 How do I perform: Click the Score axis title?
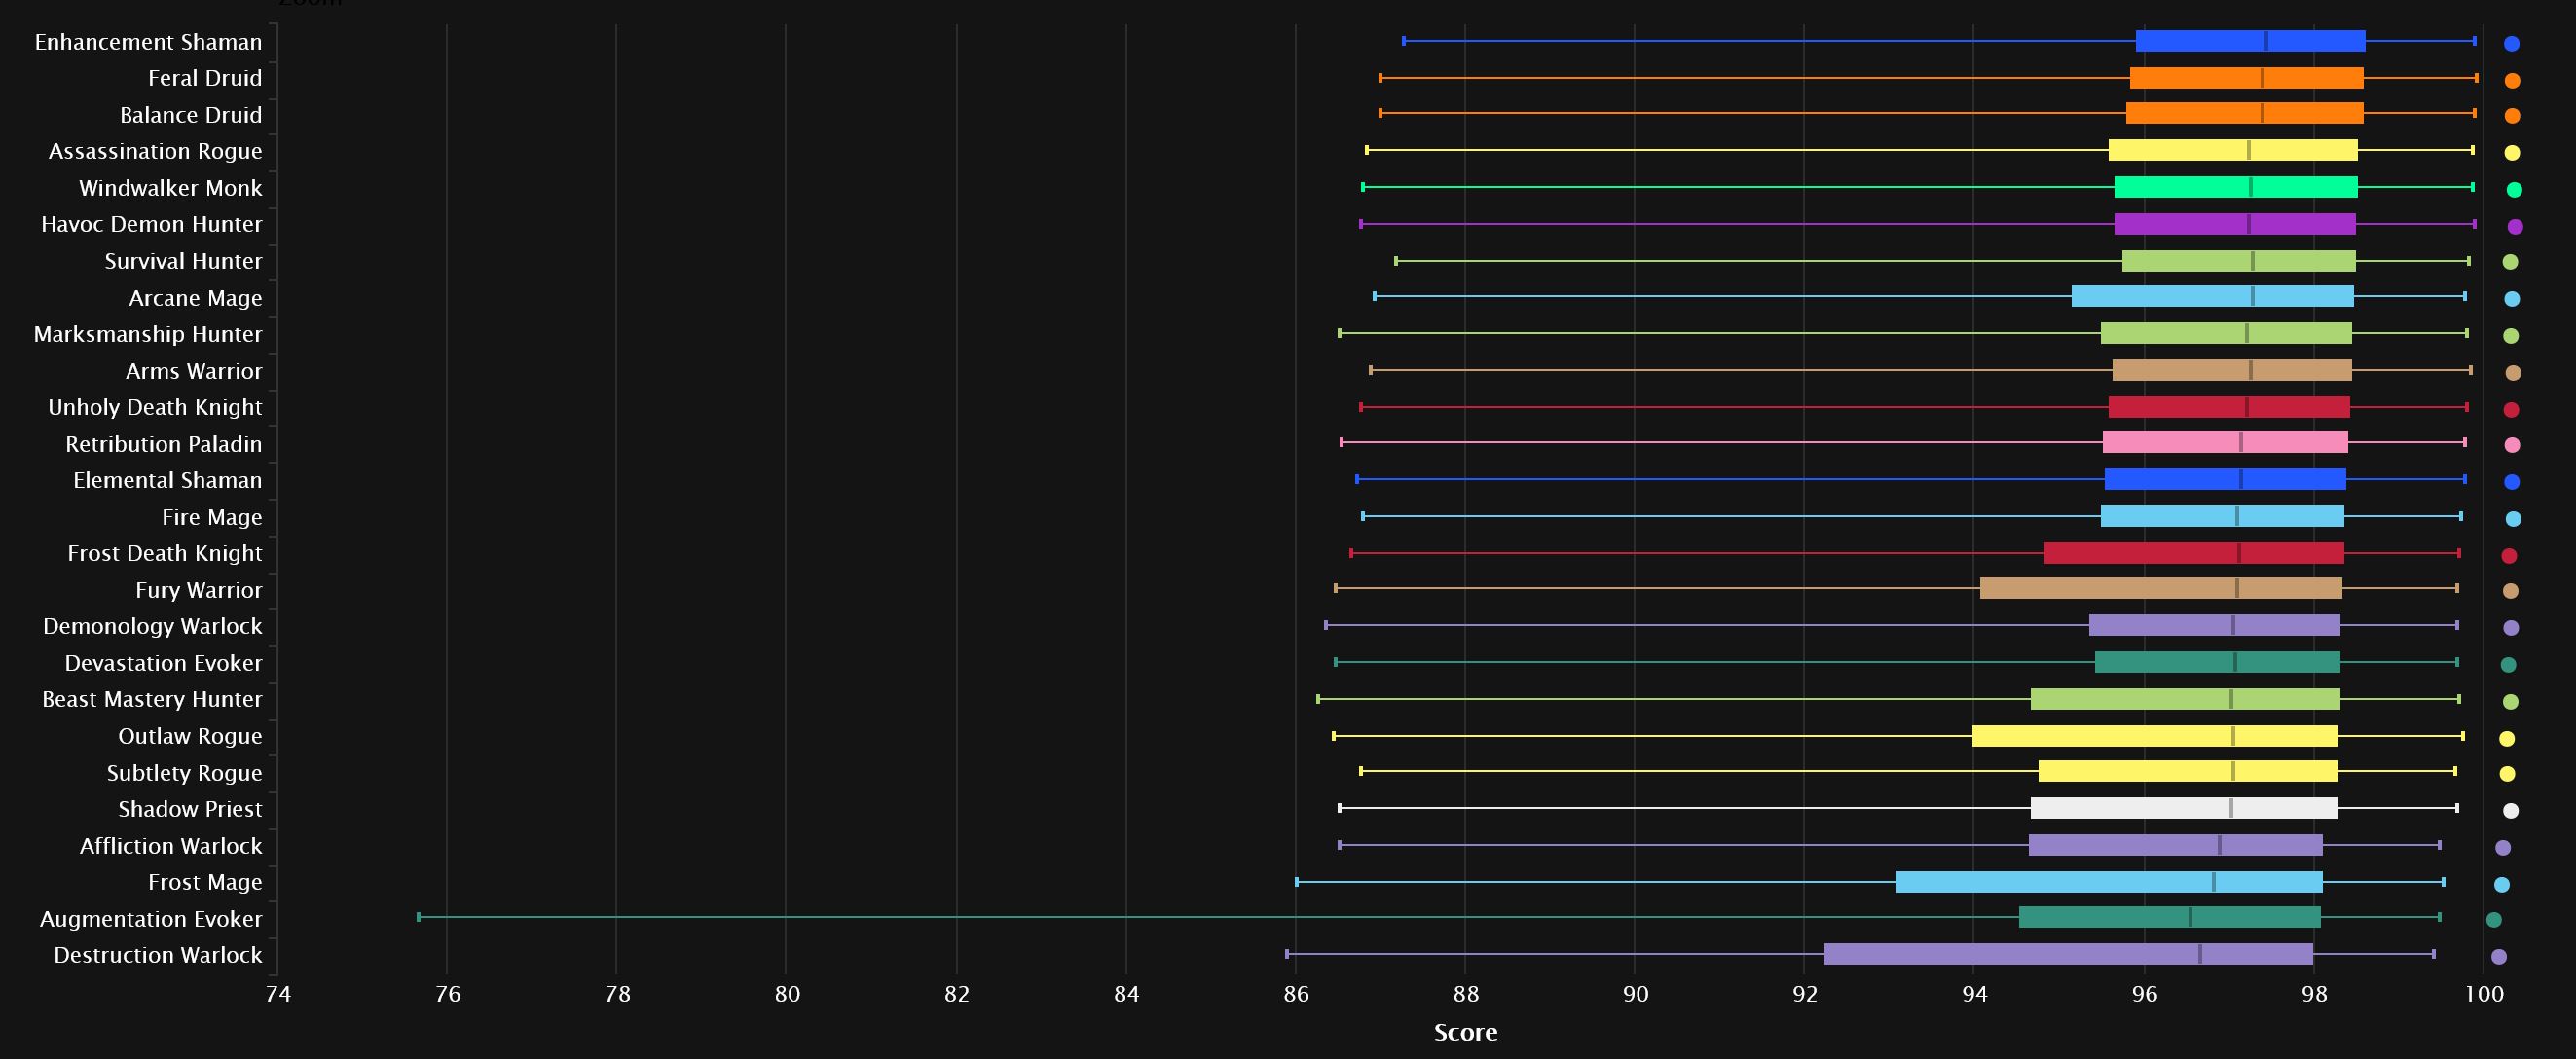coord(1465,1032)
